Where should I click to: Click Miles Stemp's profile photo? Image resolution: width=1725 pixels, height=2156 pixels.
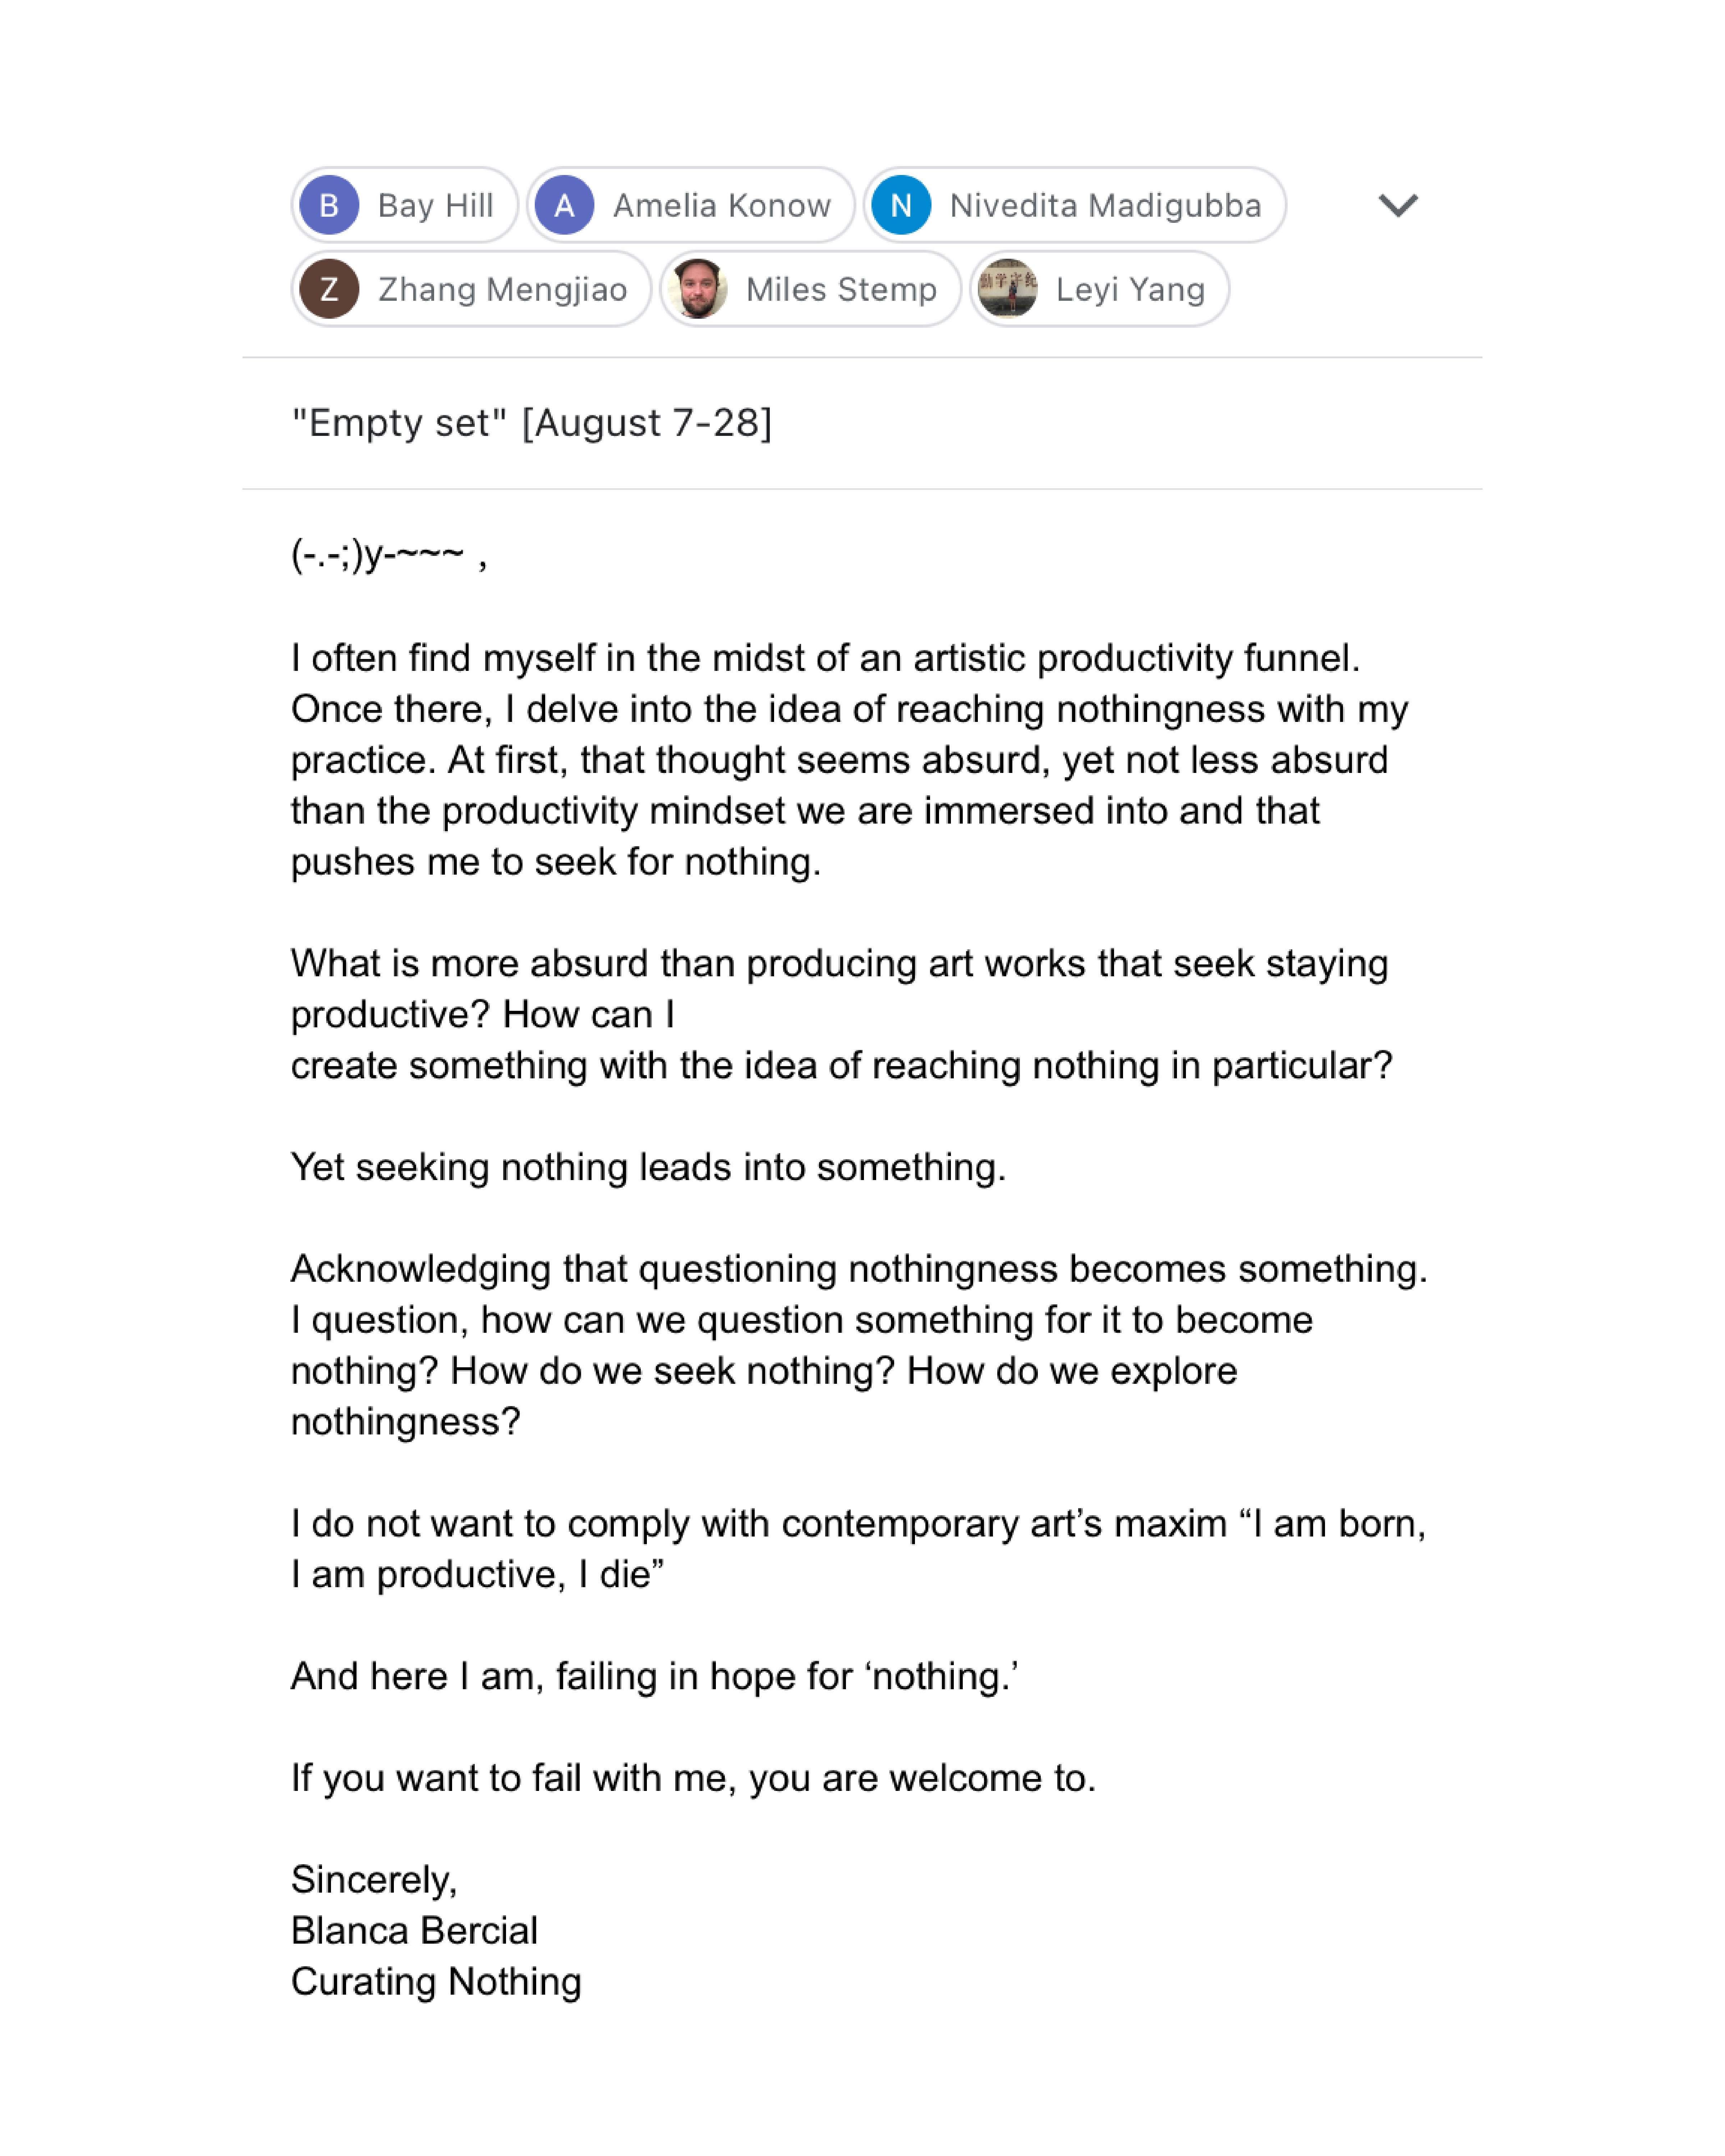[697, 289]
